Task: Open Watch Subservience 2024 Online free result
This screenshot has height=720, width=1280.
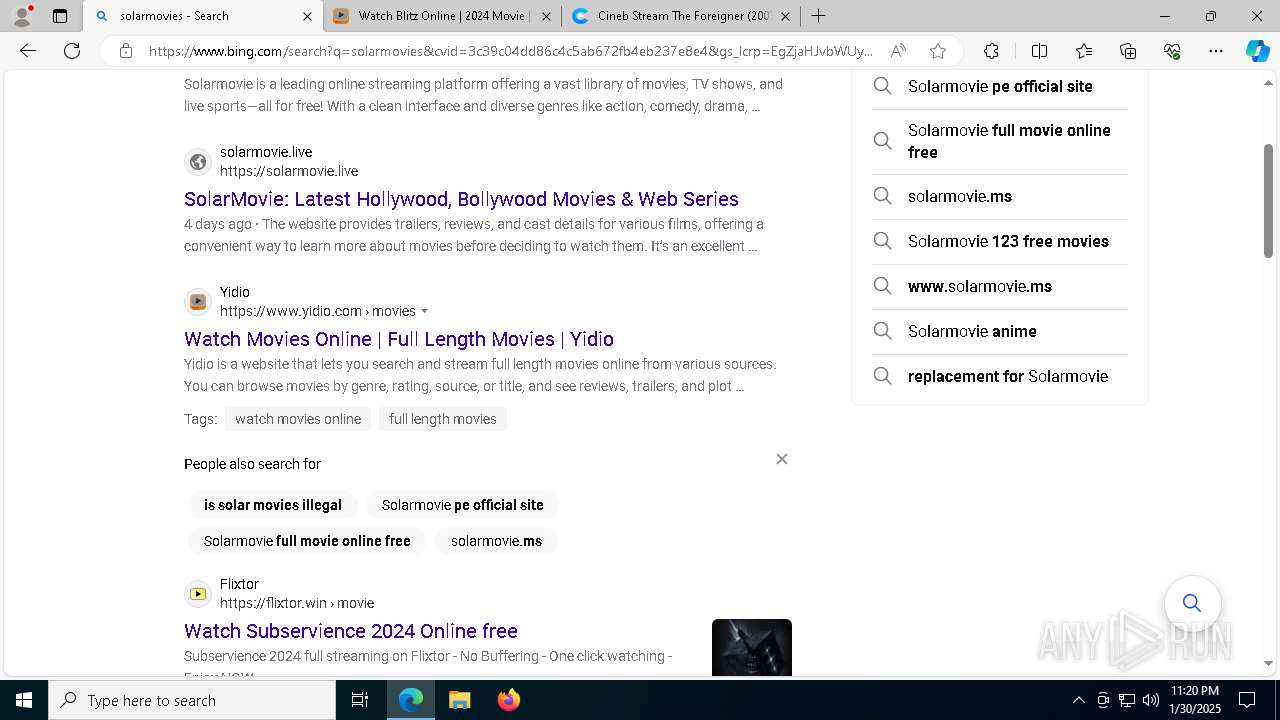Action: coord(351,631)
